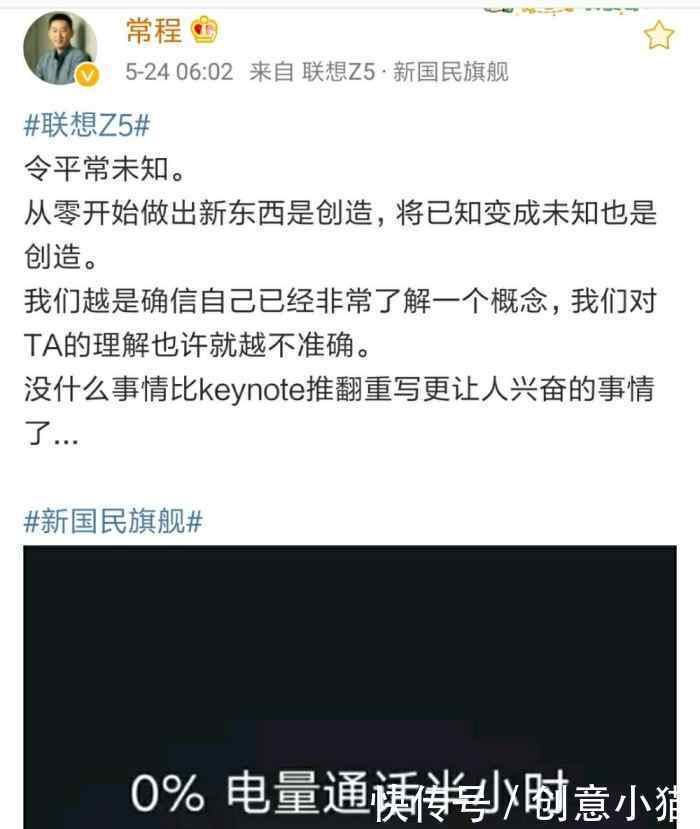The width and height of the screenshot is (700, 829).
Task: Tap the 来自 label before the device name
Action: (272, 72)
